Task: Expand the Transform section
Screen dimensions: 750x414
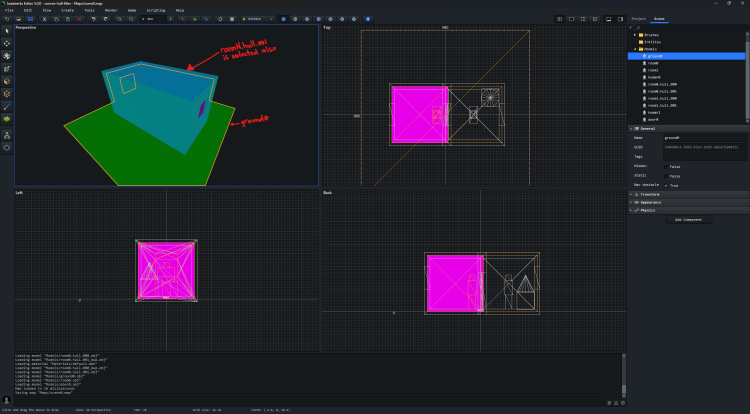Action: (650, 193)
